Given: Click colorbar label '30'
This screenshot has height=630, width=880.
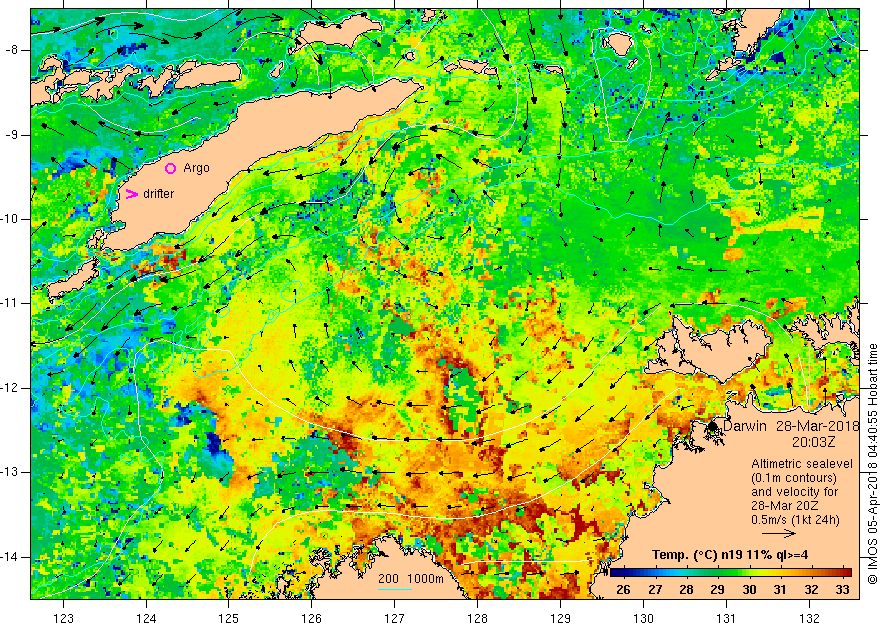Looking at the screenshot, I should pyautogui.click(x=749, y=590).
